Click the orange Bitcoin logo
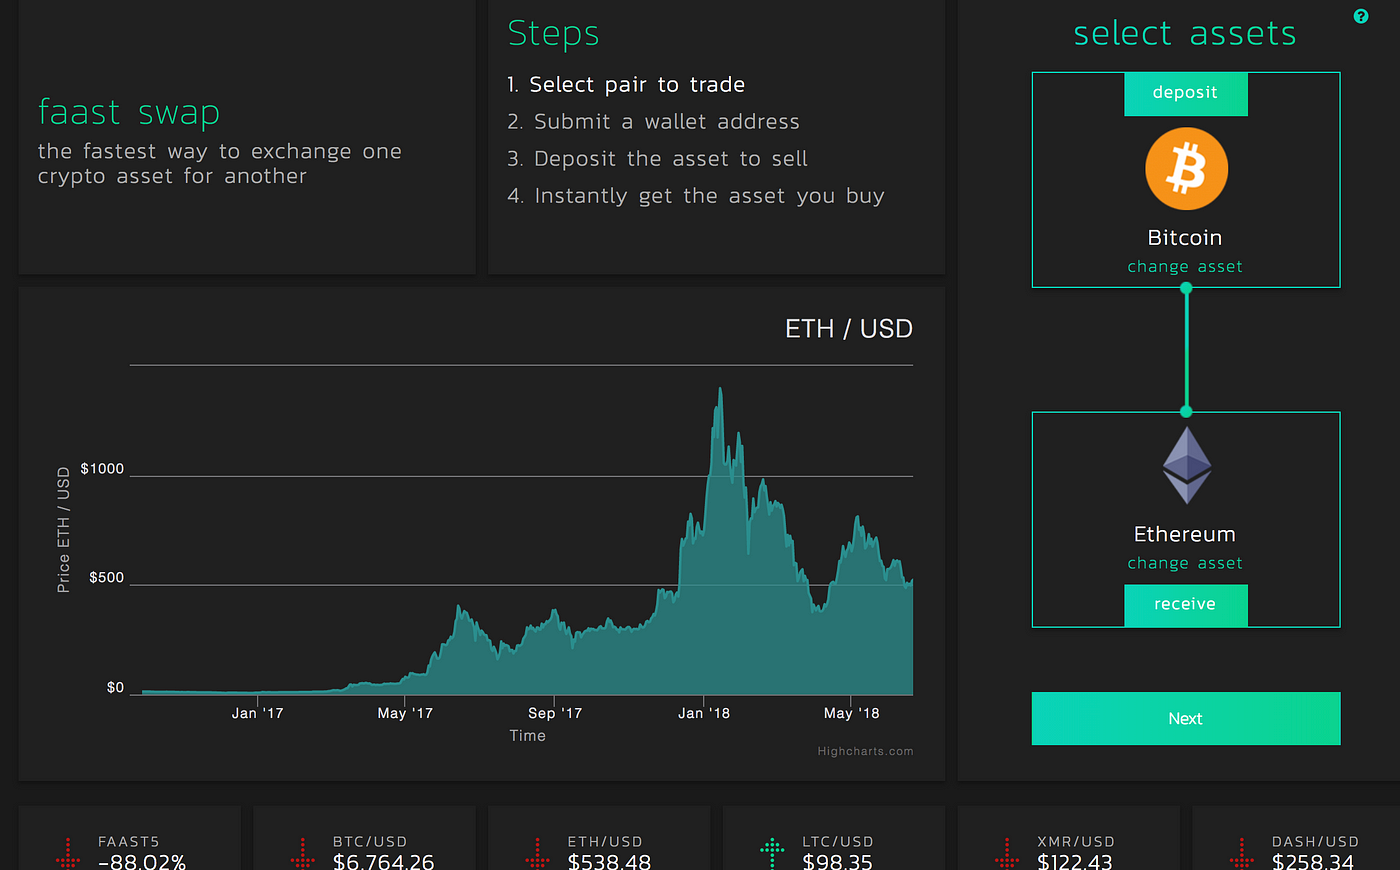Viewport: 1400px width, 870px height. point(1186,168)
